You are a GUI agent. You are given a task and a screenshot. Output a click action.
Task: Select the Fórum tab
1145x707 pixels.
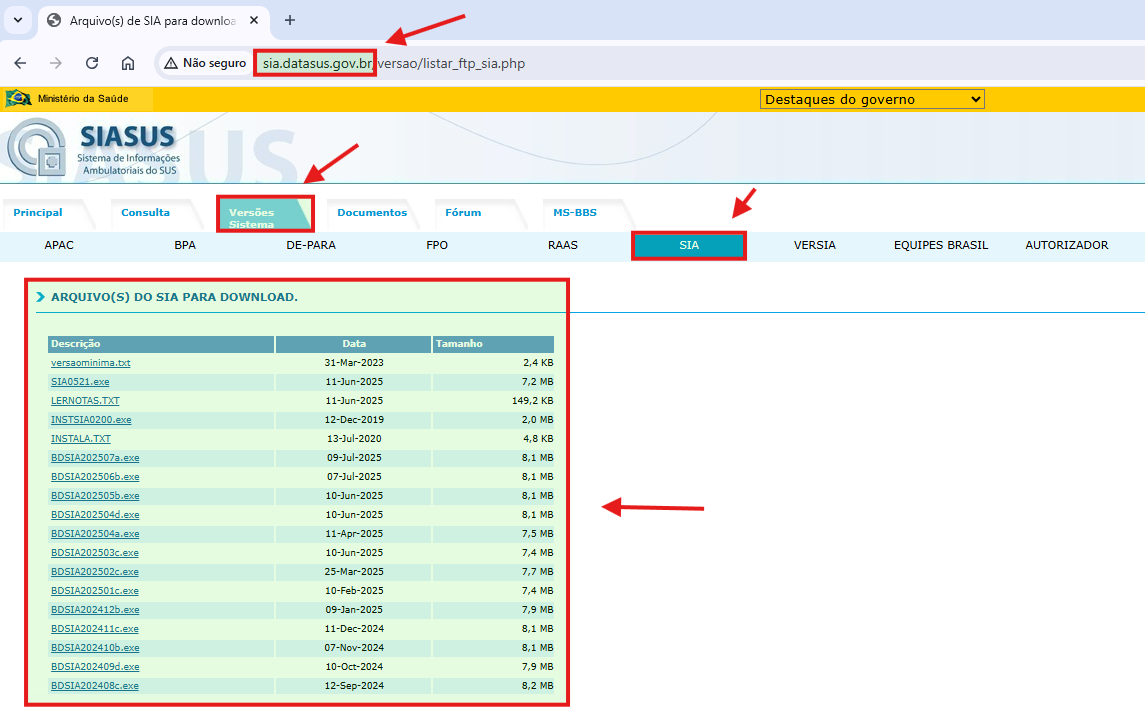point(463,213)
